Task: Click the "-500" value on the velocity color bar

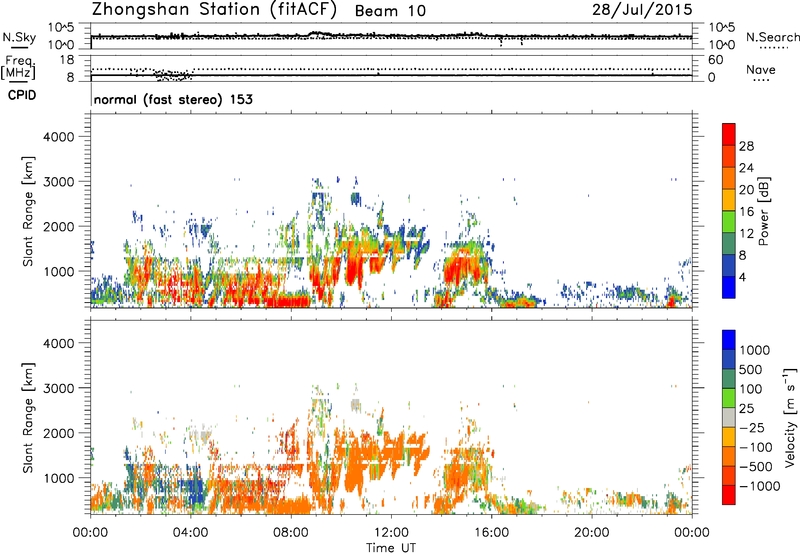Action: click(x=756, y=467)
